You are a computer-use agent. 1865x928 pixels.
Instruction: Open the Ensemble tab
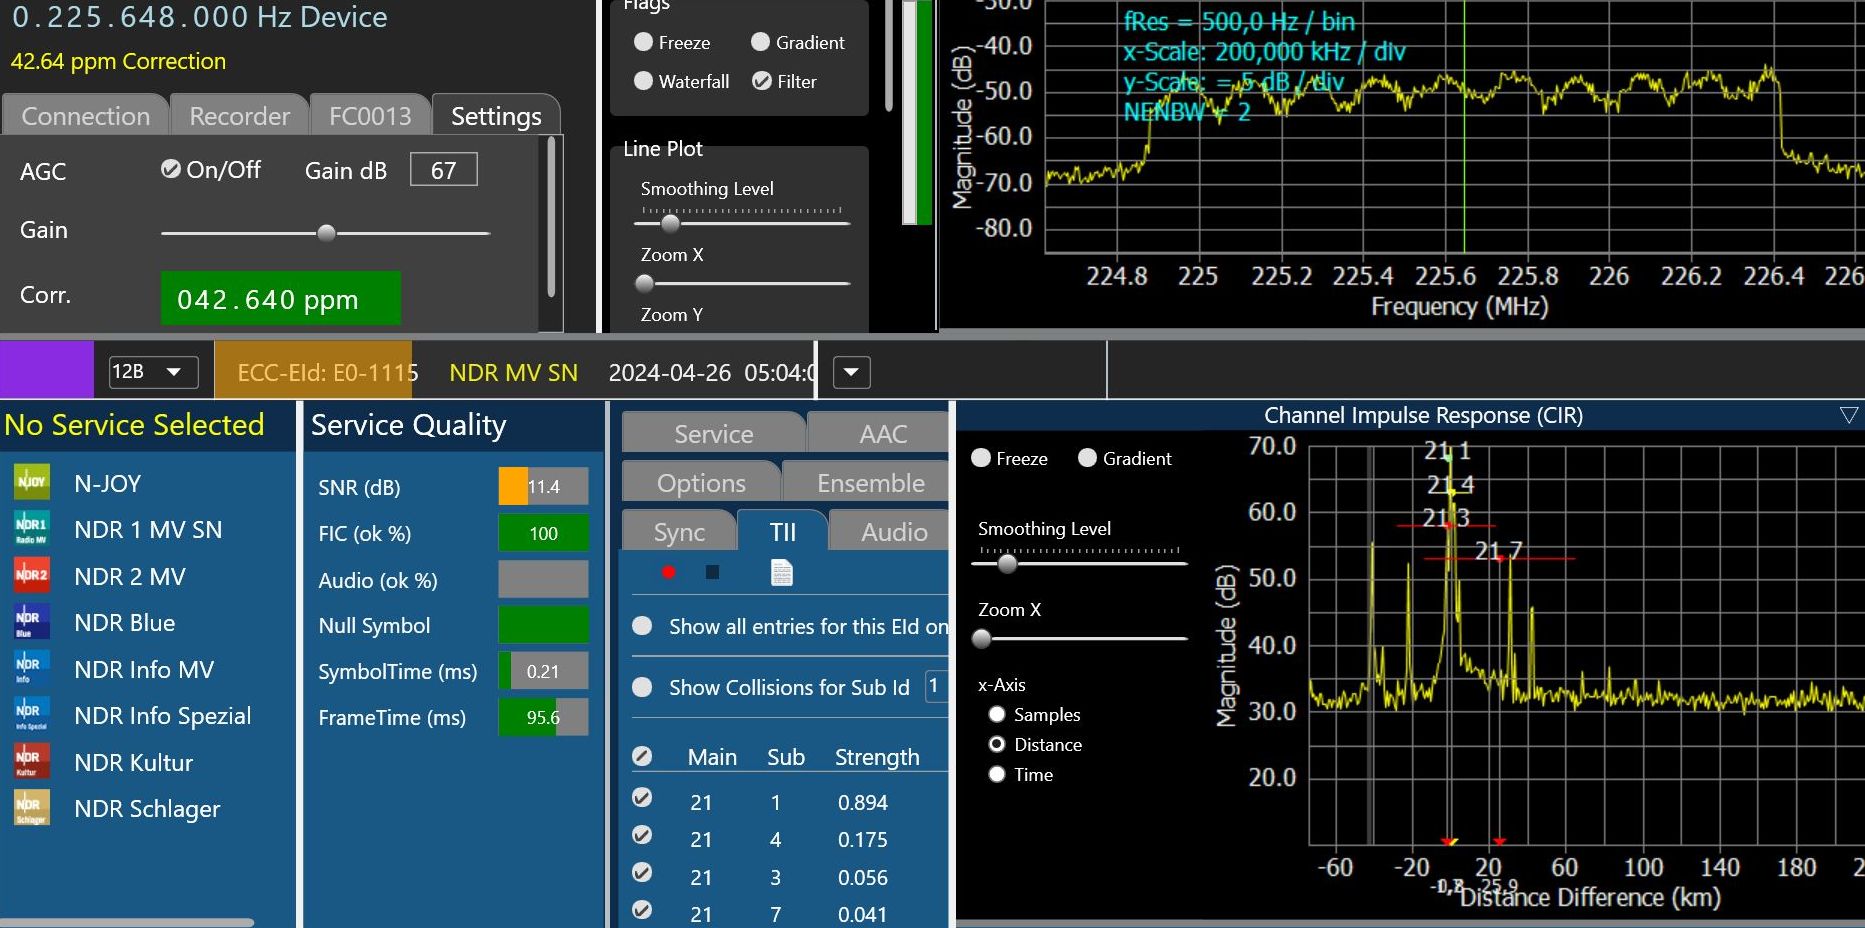[x=870, y=483]
